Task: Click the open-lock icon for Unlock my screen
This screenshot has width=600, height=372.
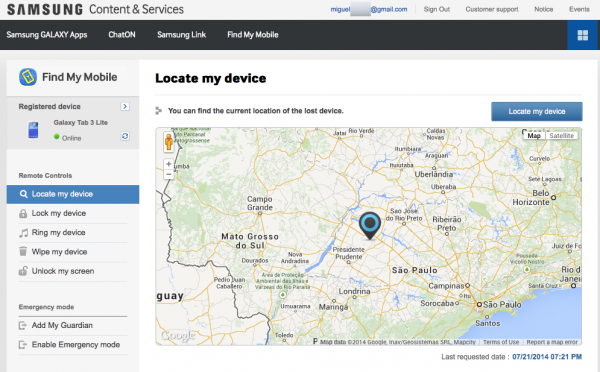Action: 23,271
